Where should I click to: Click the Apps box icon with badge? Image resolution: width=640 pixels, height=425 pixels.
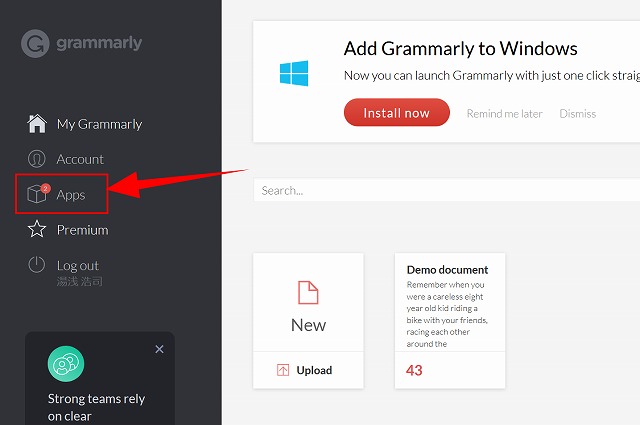pyautogui.click(x=38, y=193)
